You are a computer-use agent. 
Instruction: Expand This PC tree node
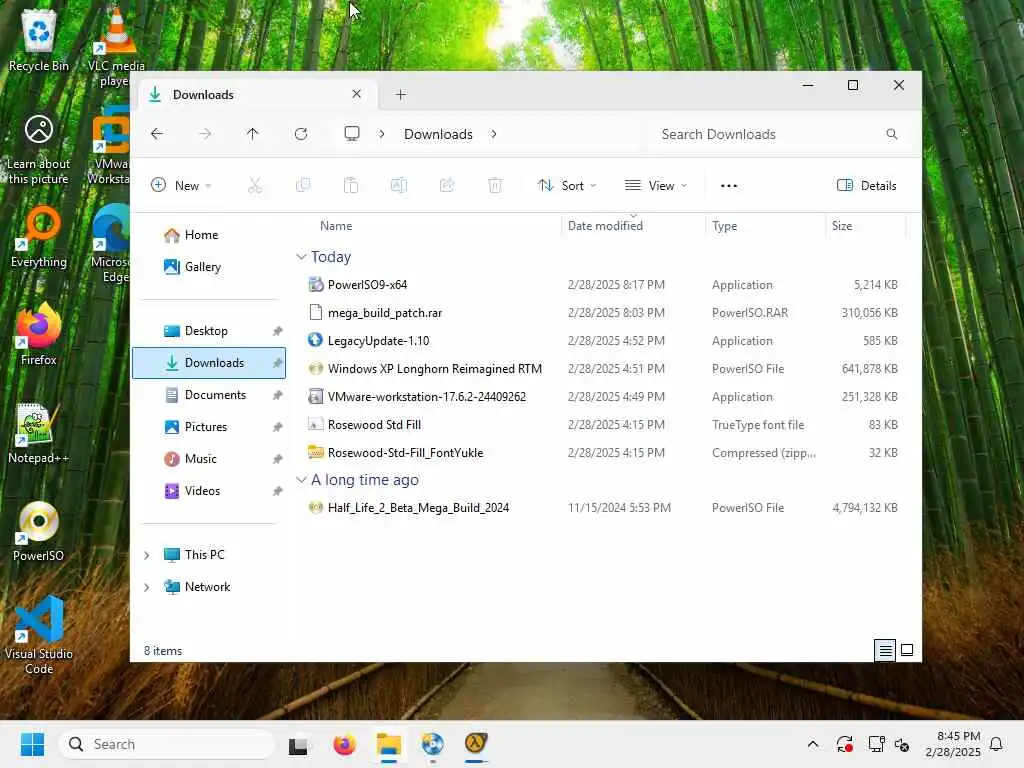(146, 555)
